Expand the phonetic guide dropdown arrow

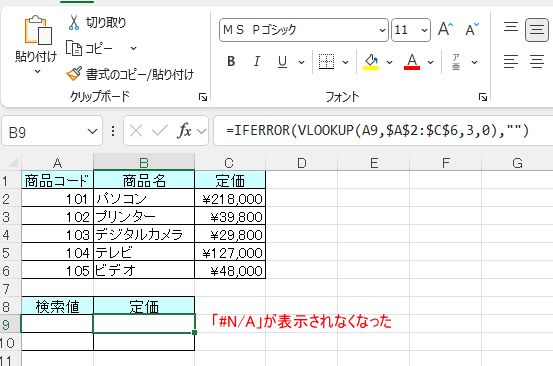pyautogui.click(x=475, y=62)
